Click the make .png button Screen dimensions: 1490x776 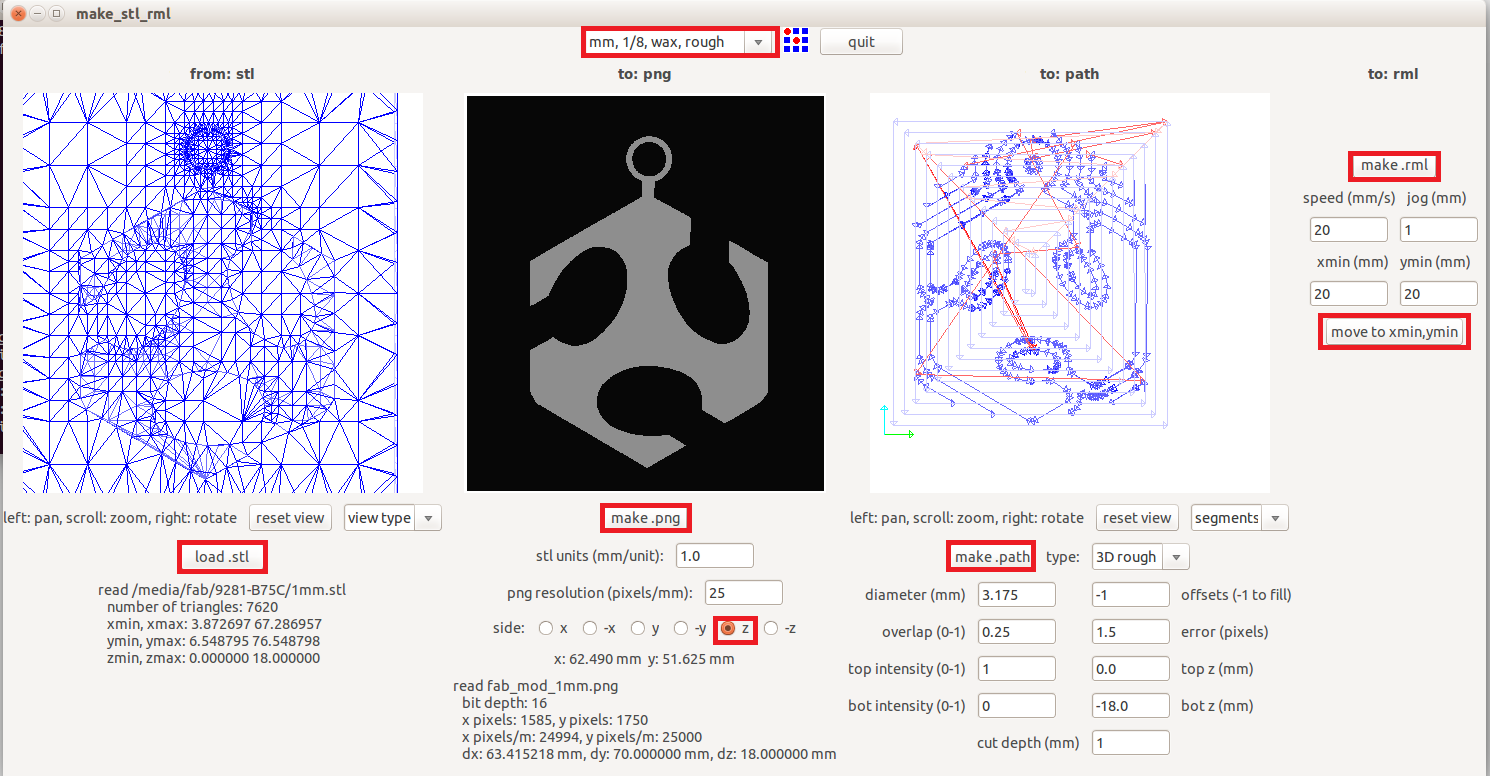[645, 518]
